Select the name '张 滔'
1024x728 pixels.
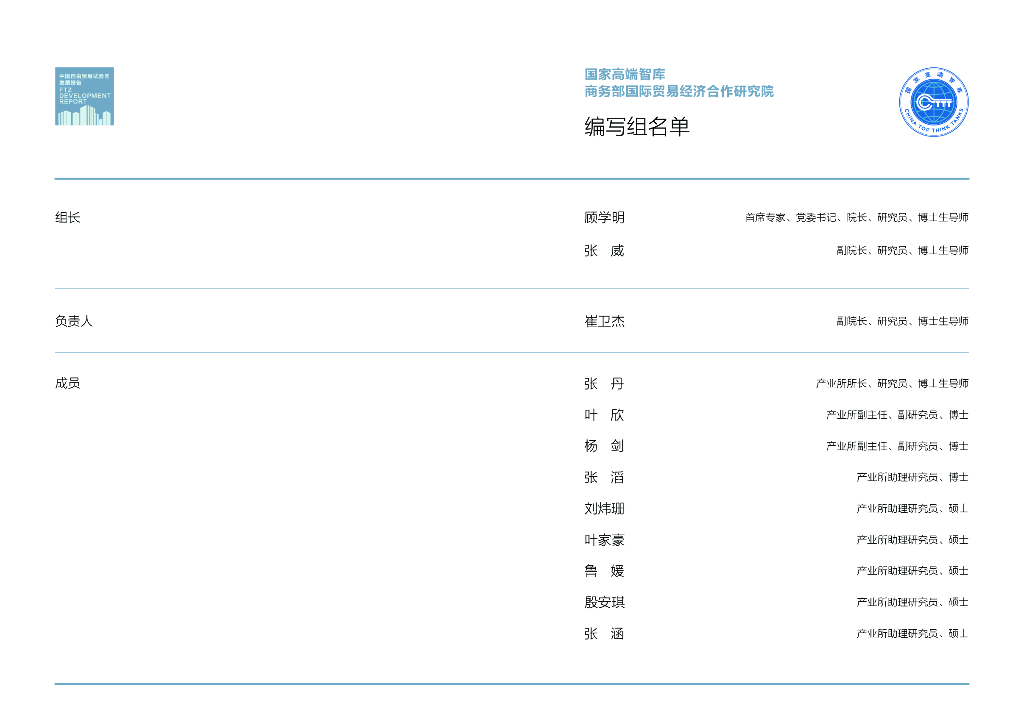pyautogui.click(x=604, y=478)
